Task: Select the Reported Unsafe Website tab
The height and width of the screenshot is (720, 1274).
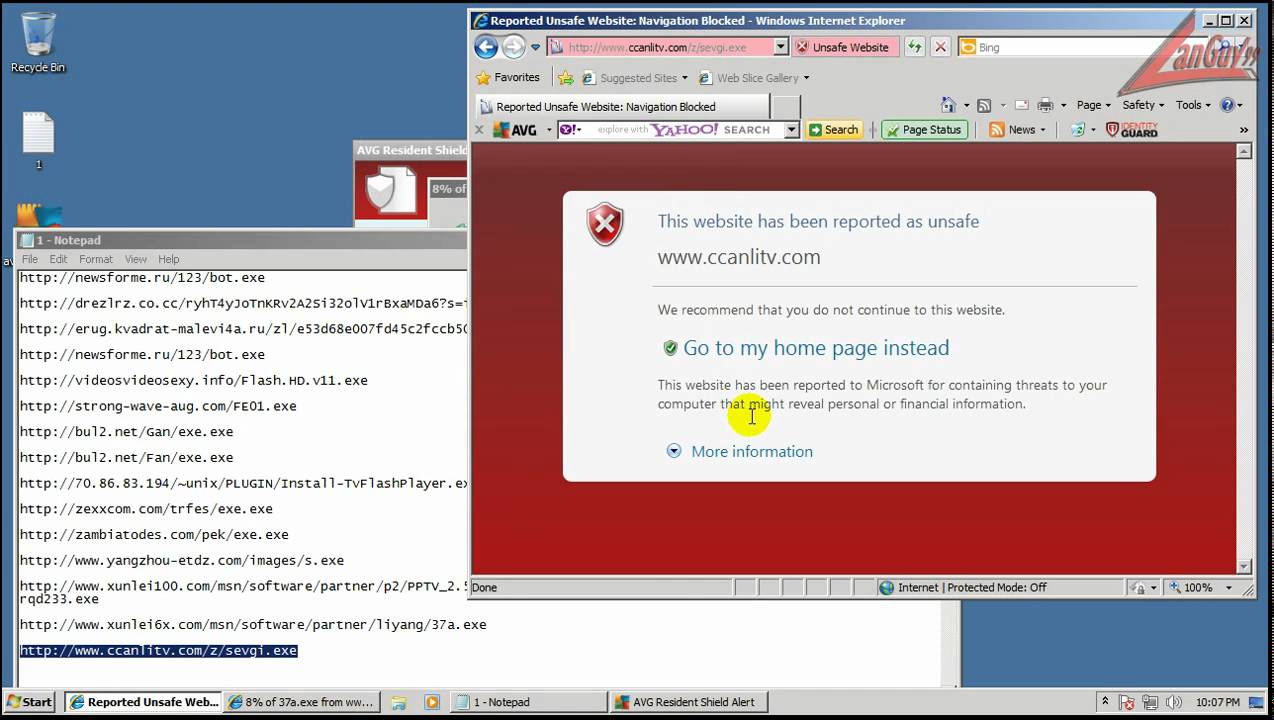Action: pos(621,106)
